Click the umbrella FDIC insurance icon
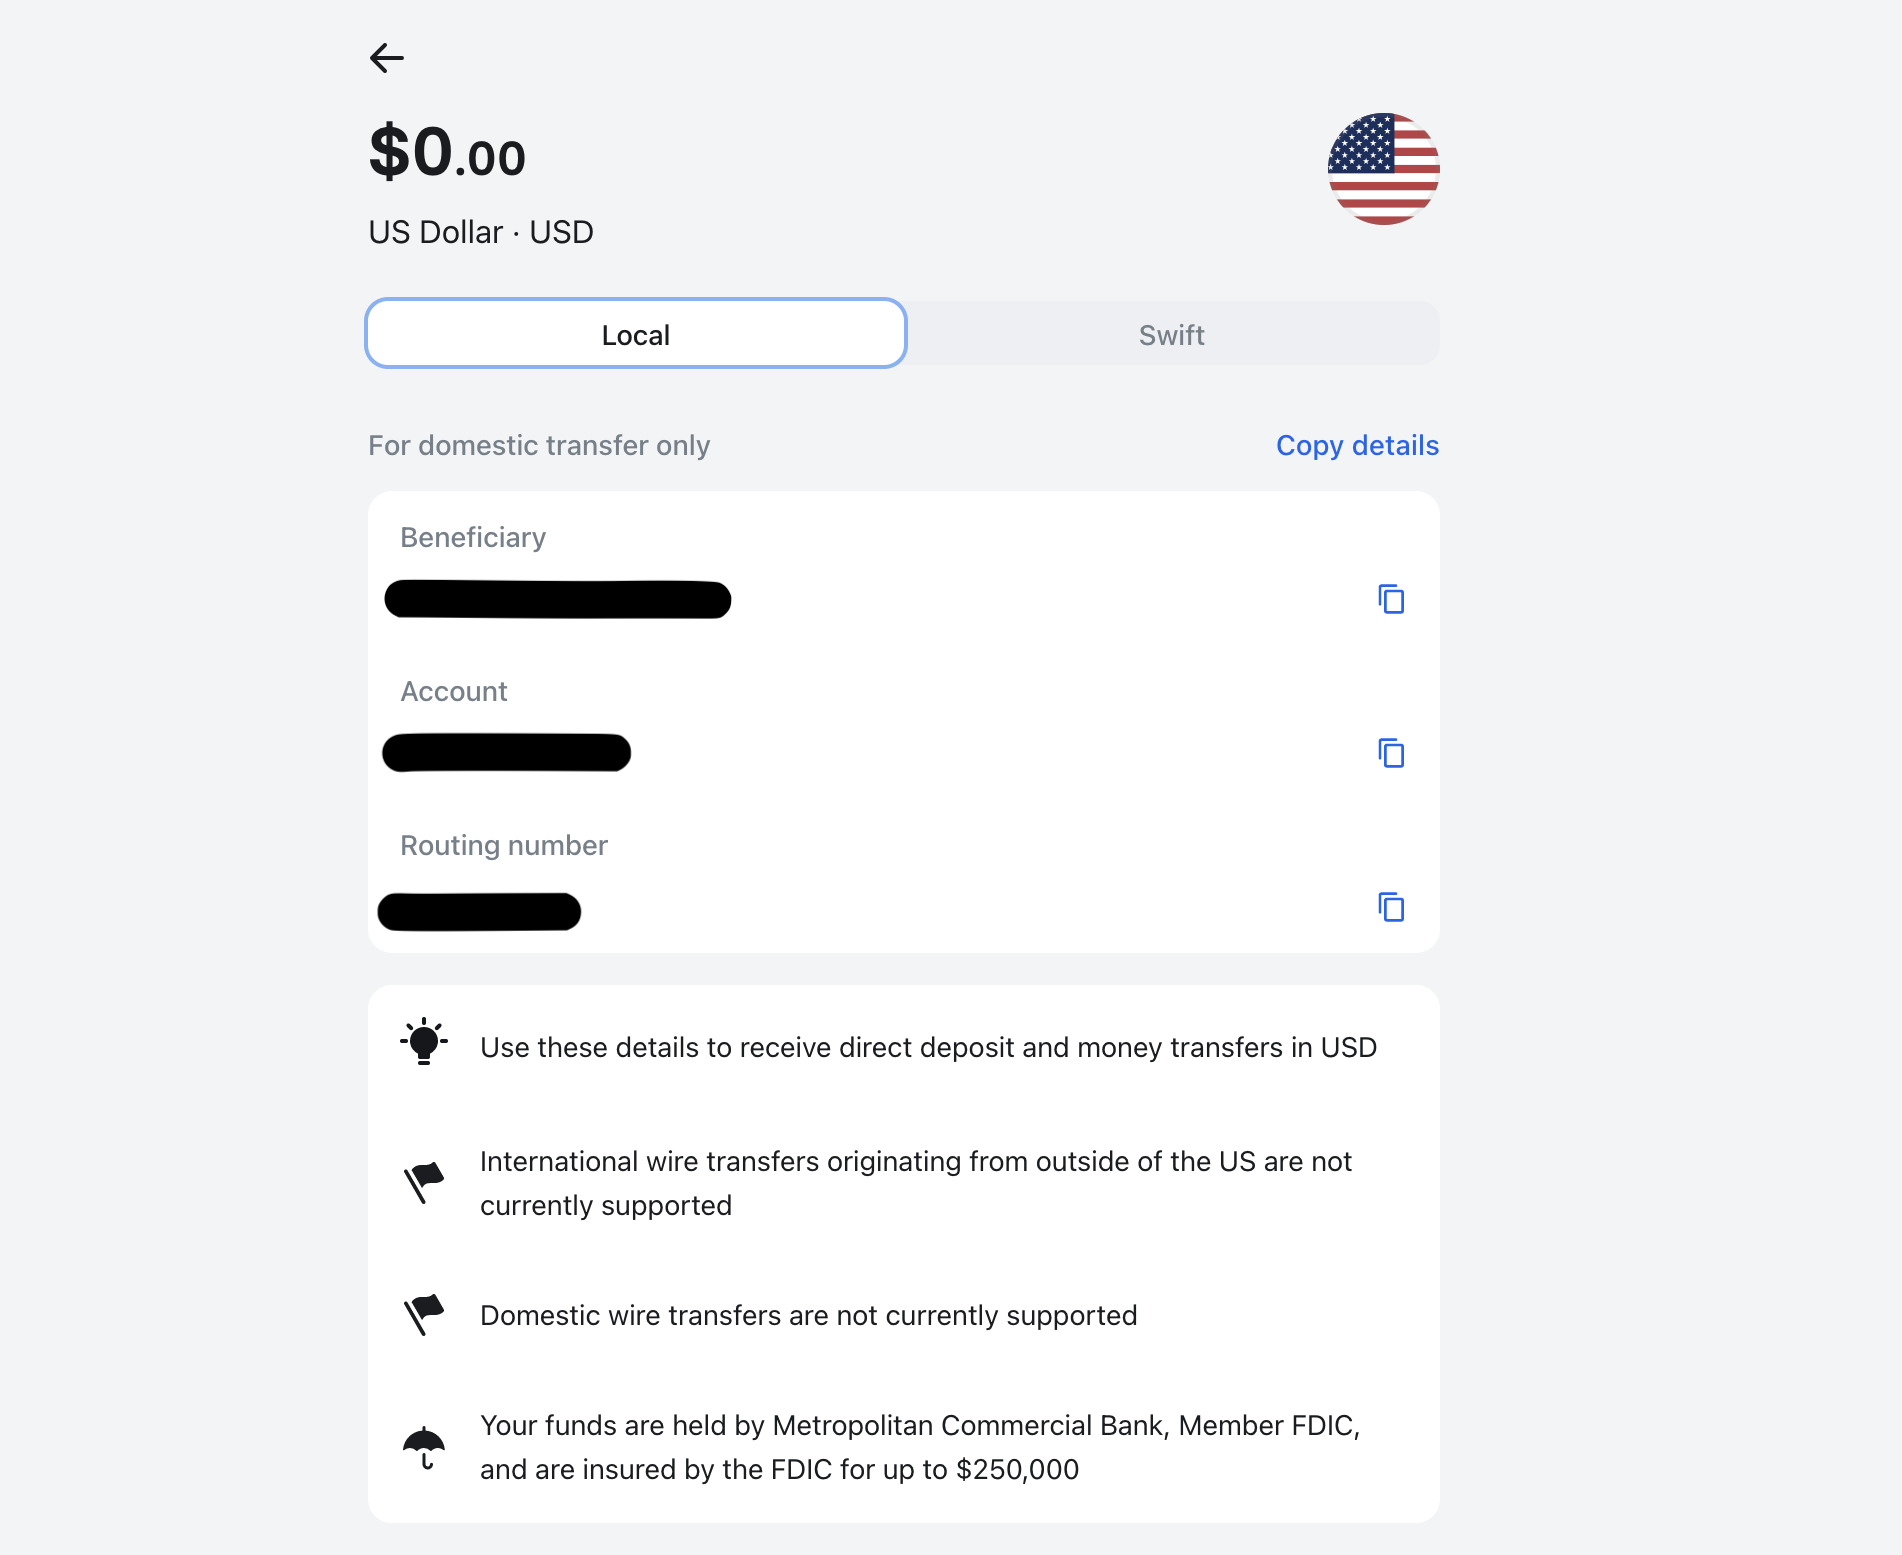The height and width of the screenshot is (1555, 1902). point(424,1447)
